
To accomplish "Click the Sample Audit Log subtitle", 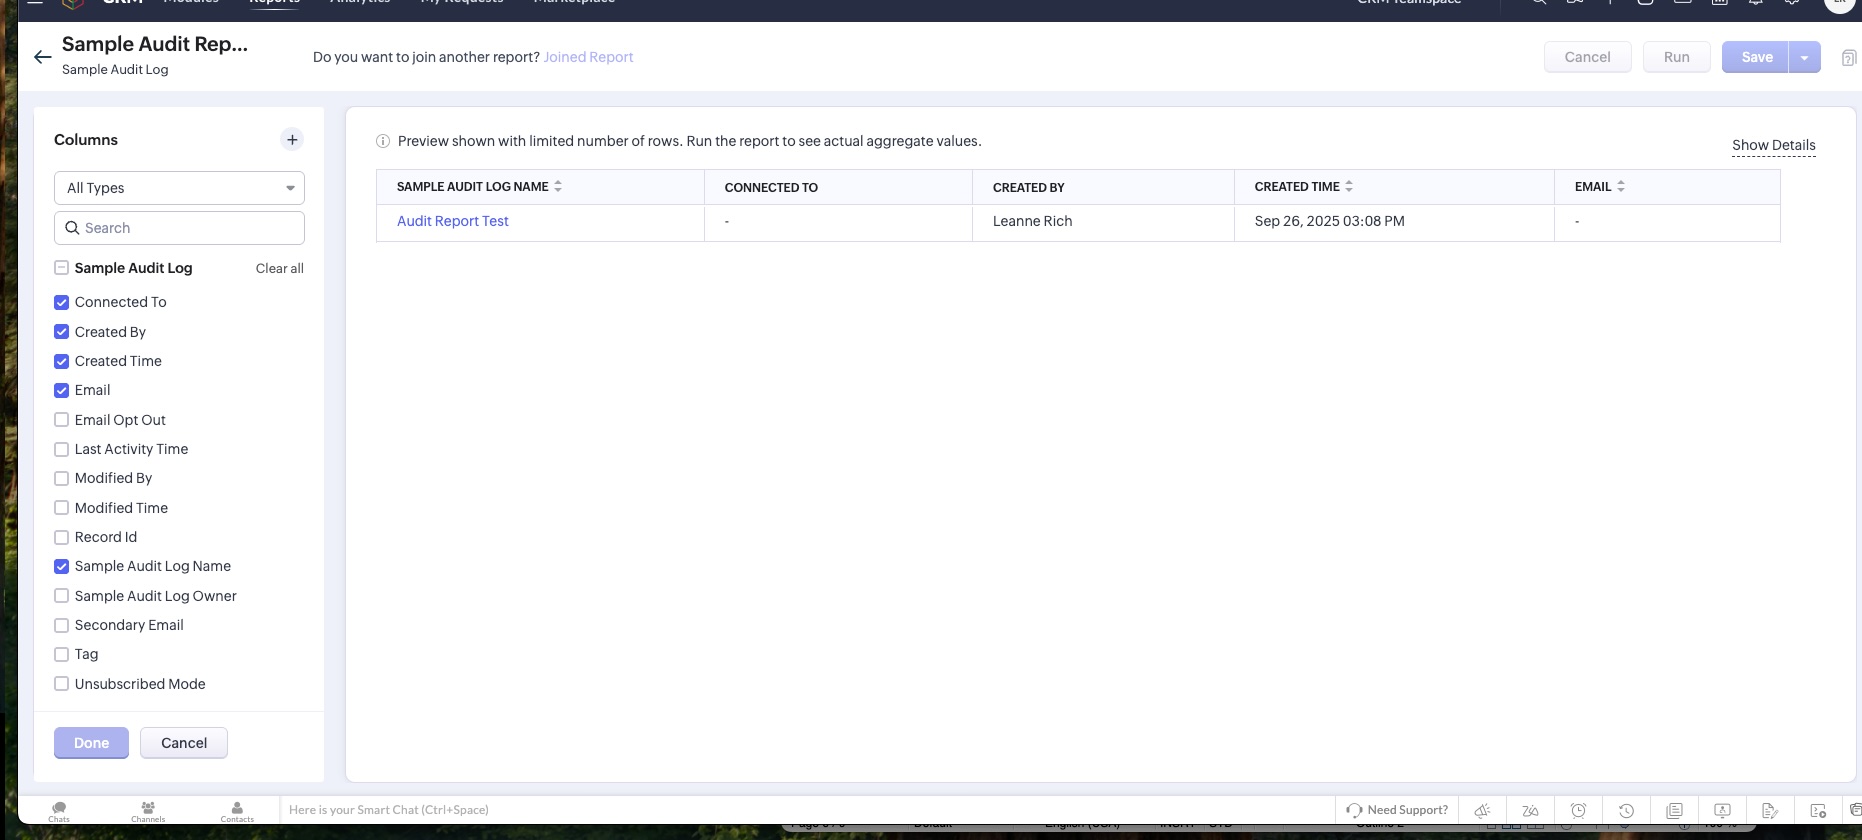I will 115,70.
